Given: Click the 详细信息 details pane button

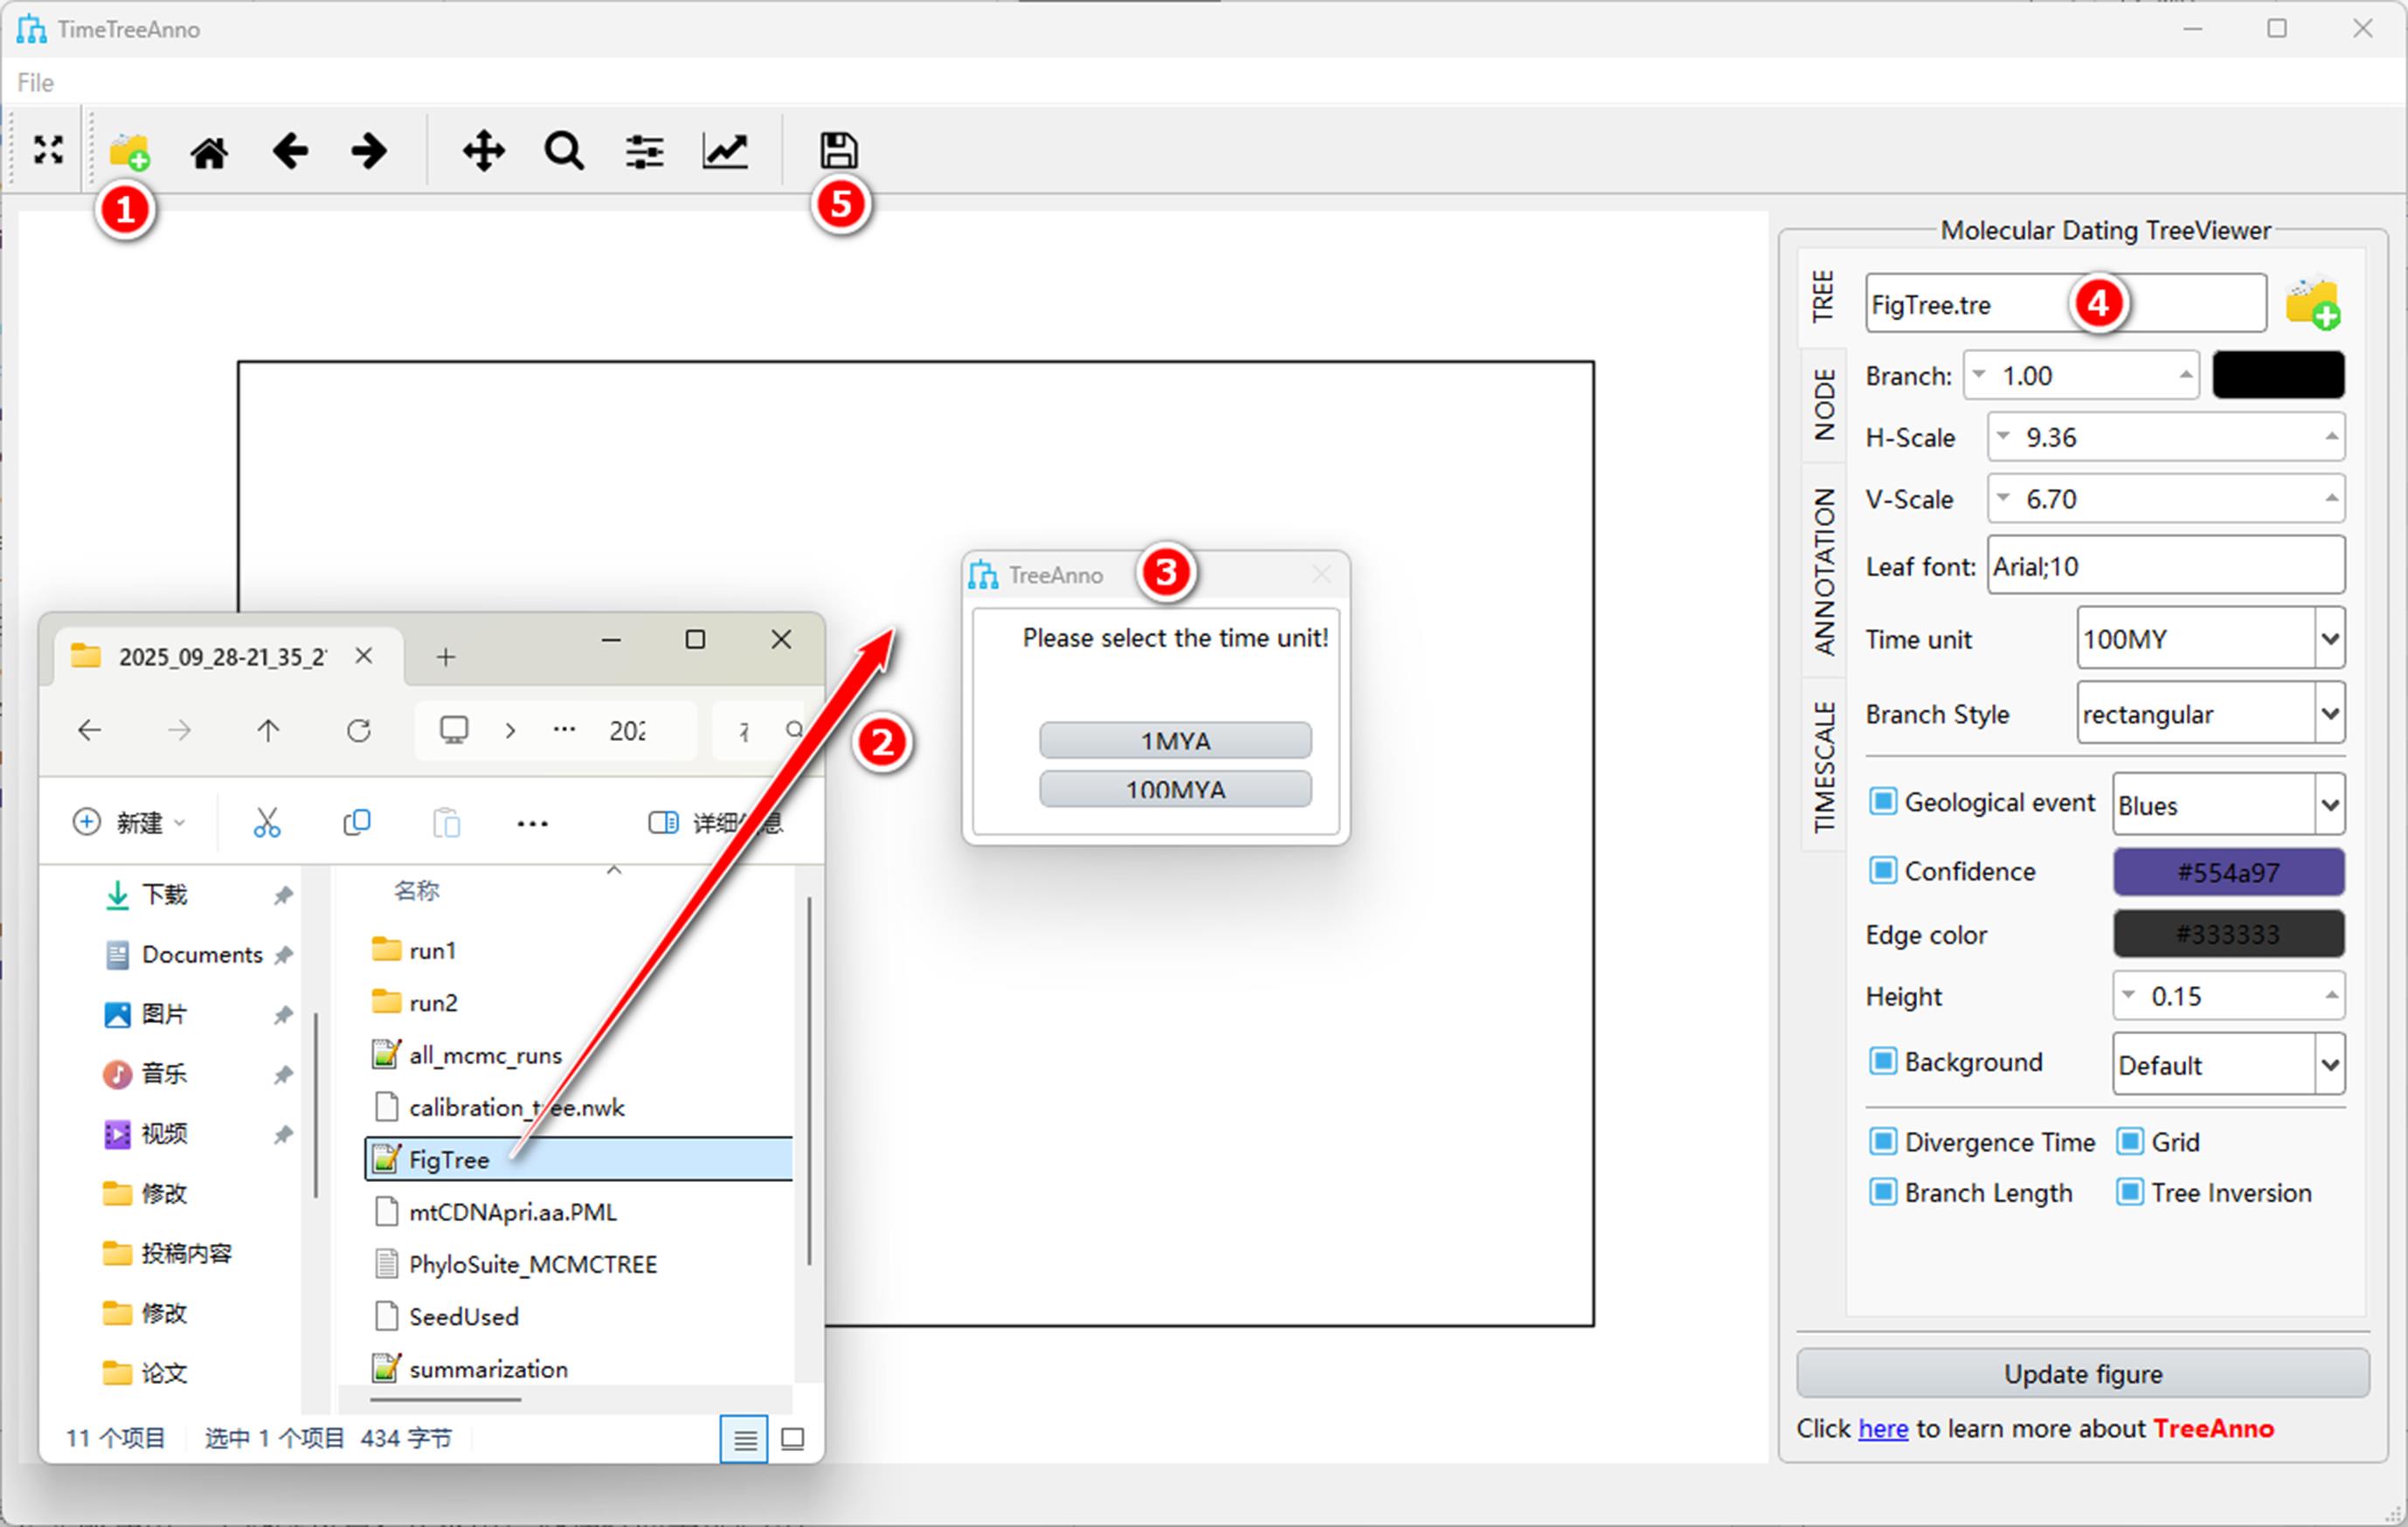Looking at the screenshot, I should [x=715, y=822].
